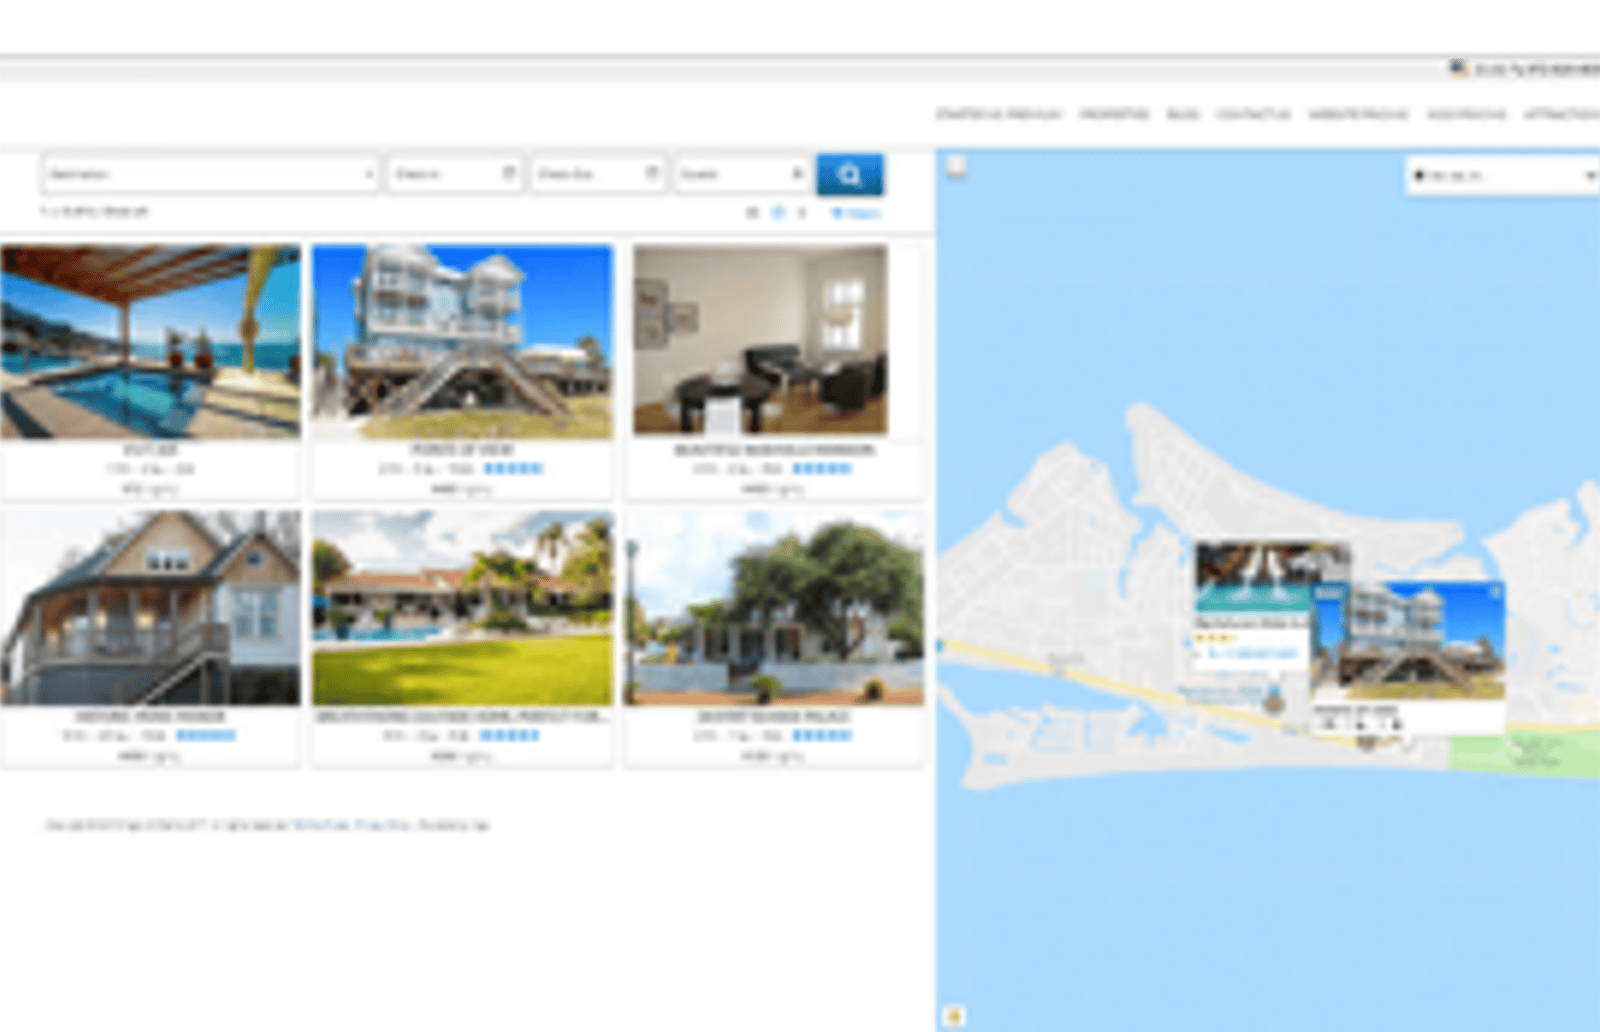The image size is (1600, 1032).
Task: Open the wooden cottage with porch photo
Action: click(150, 608)
